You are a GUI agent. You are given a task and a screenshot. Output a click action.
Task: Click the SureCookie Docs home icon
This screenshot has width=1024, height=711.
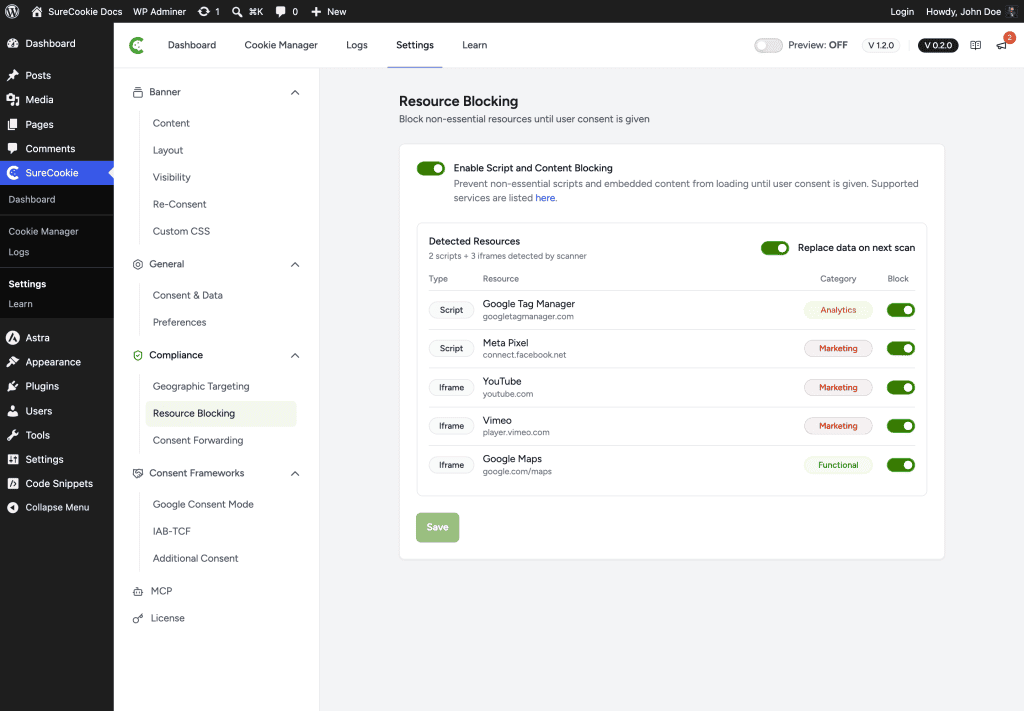point(37,12)
